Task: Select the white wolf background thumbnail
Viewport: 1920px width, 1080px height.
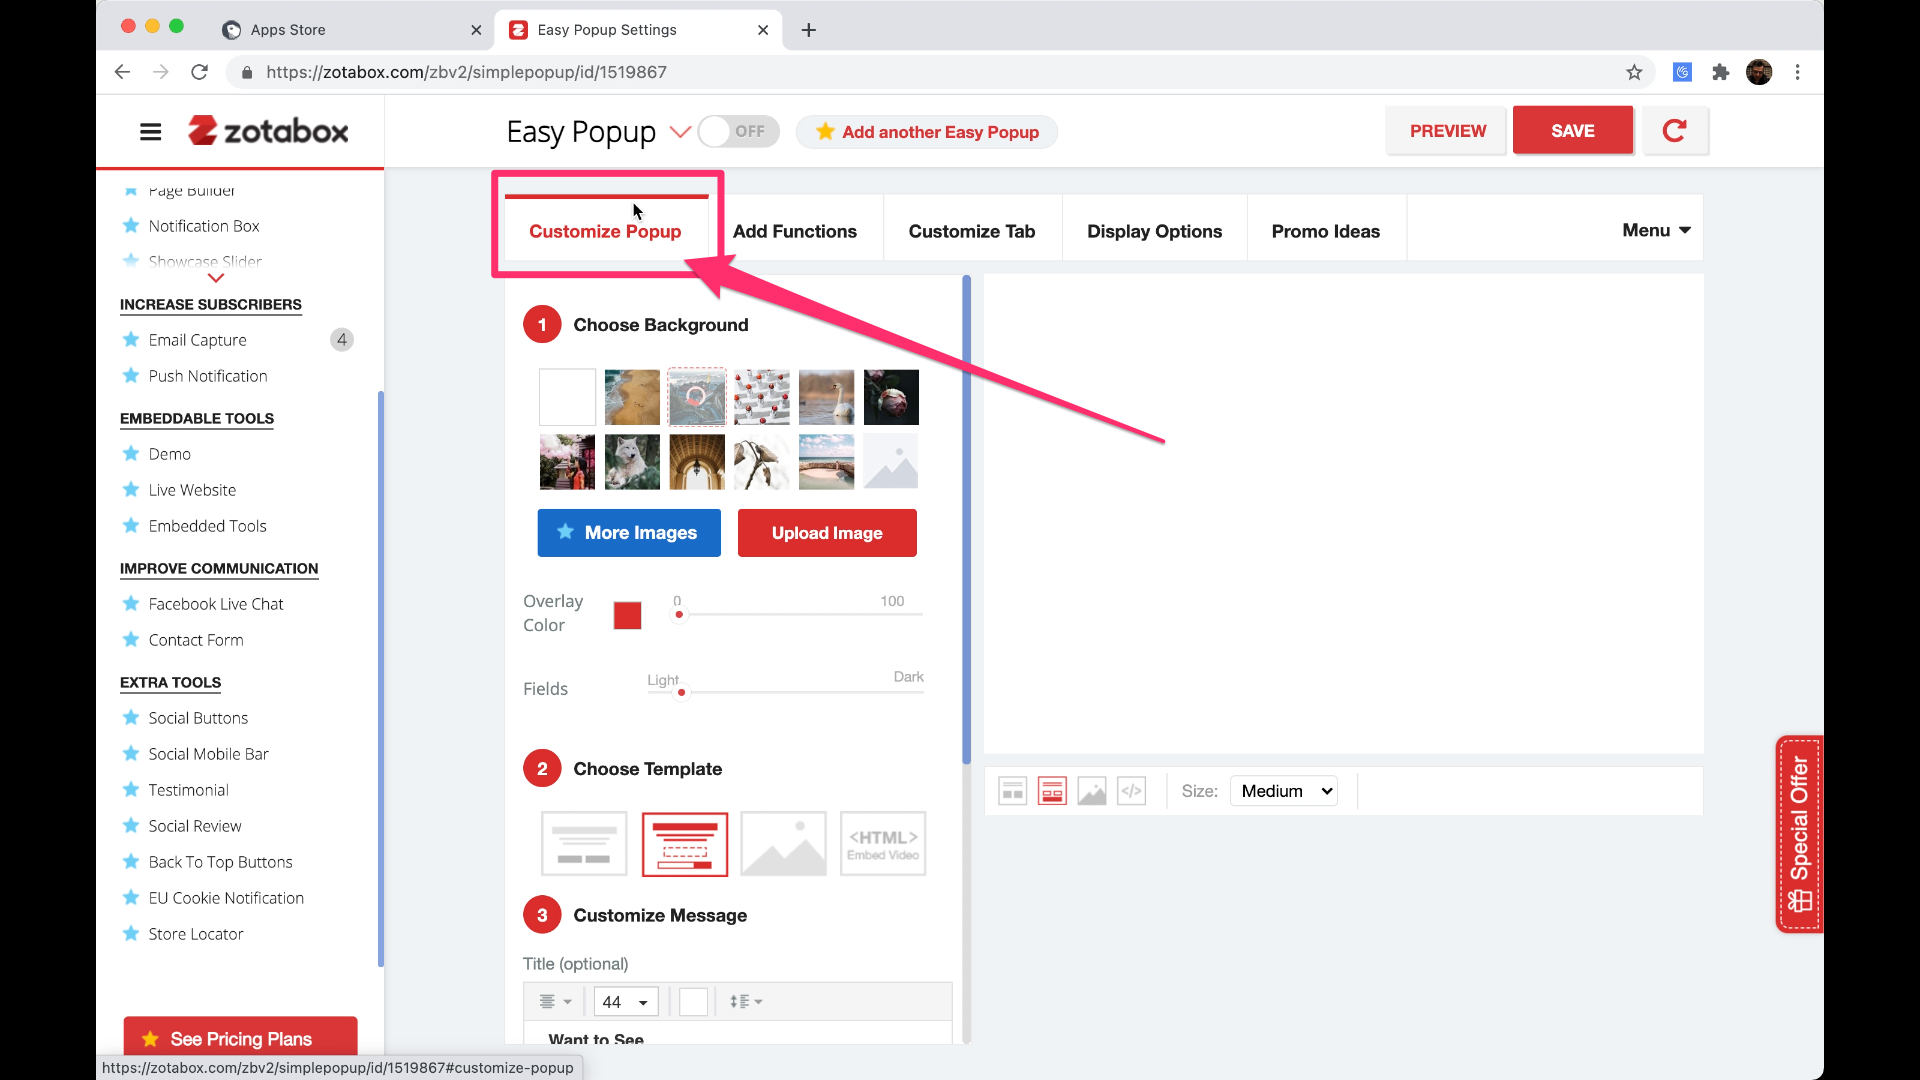Action: pos(632,462)
